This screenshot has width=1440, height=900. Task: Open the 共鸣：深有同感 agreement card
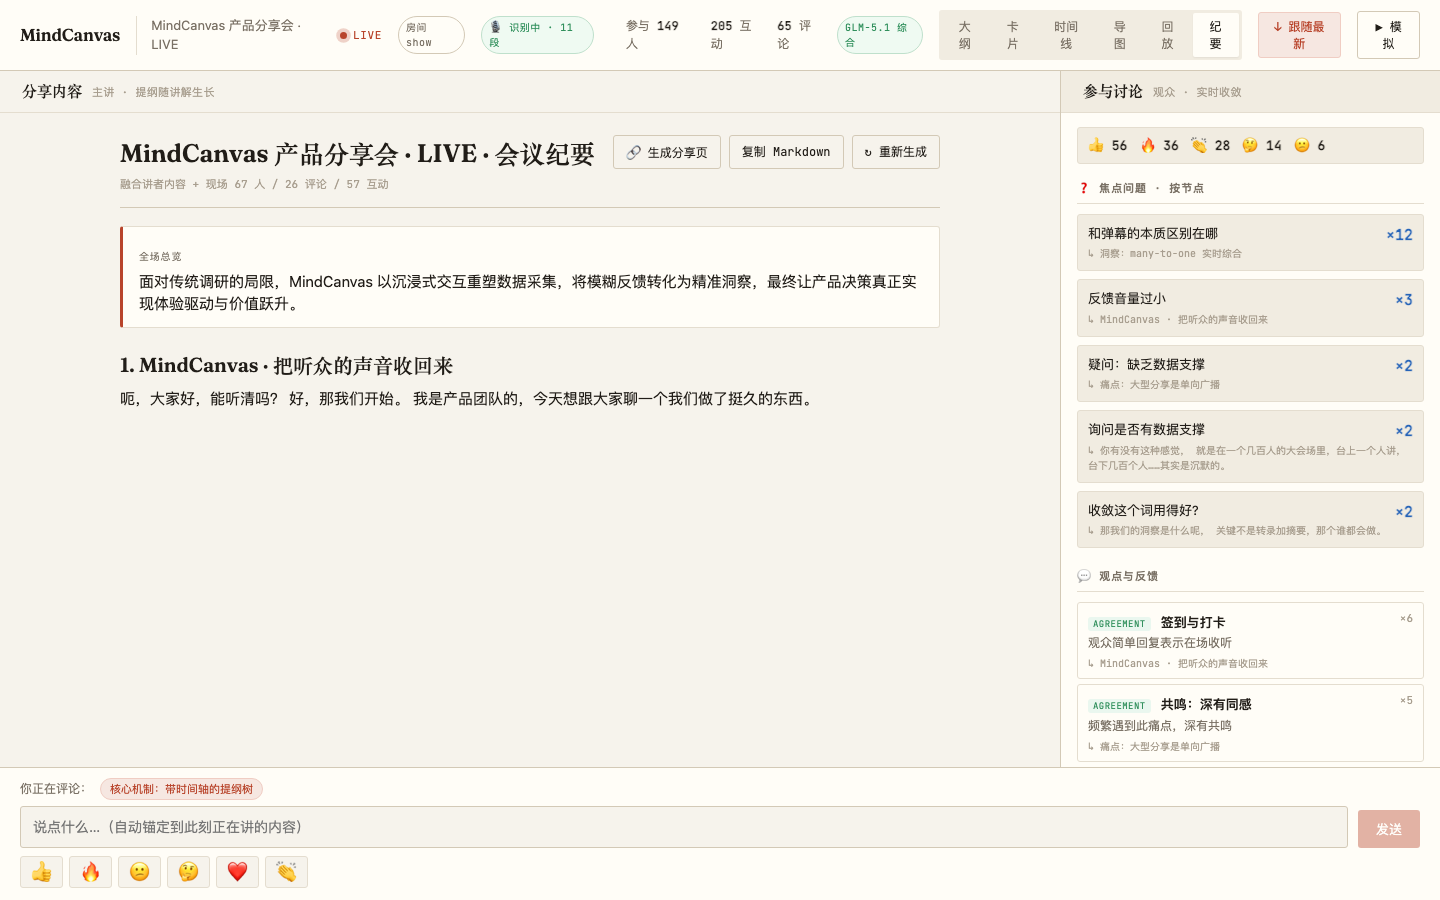coord(1250,723)
